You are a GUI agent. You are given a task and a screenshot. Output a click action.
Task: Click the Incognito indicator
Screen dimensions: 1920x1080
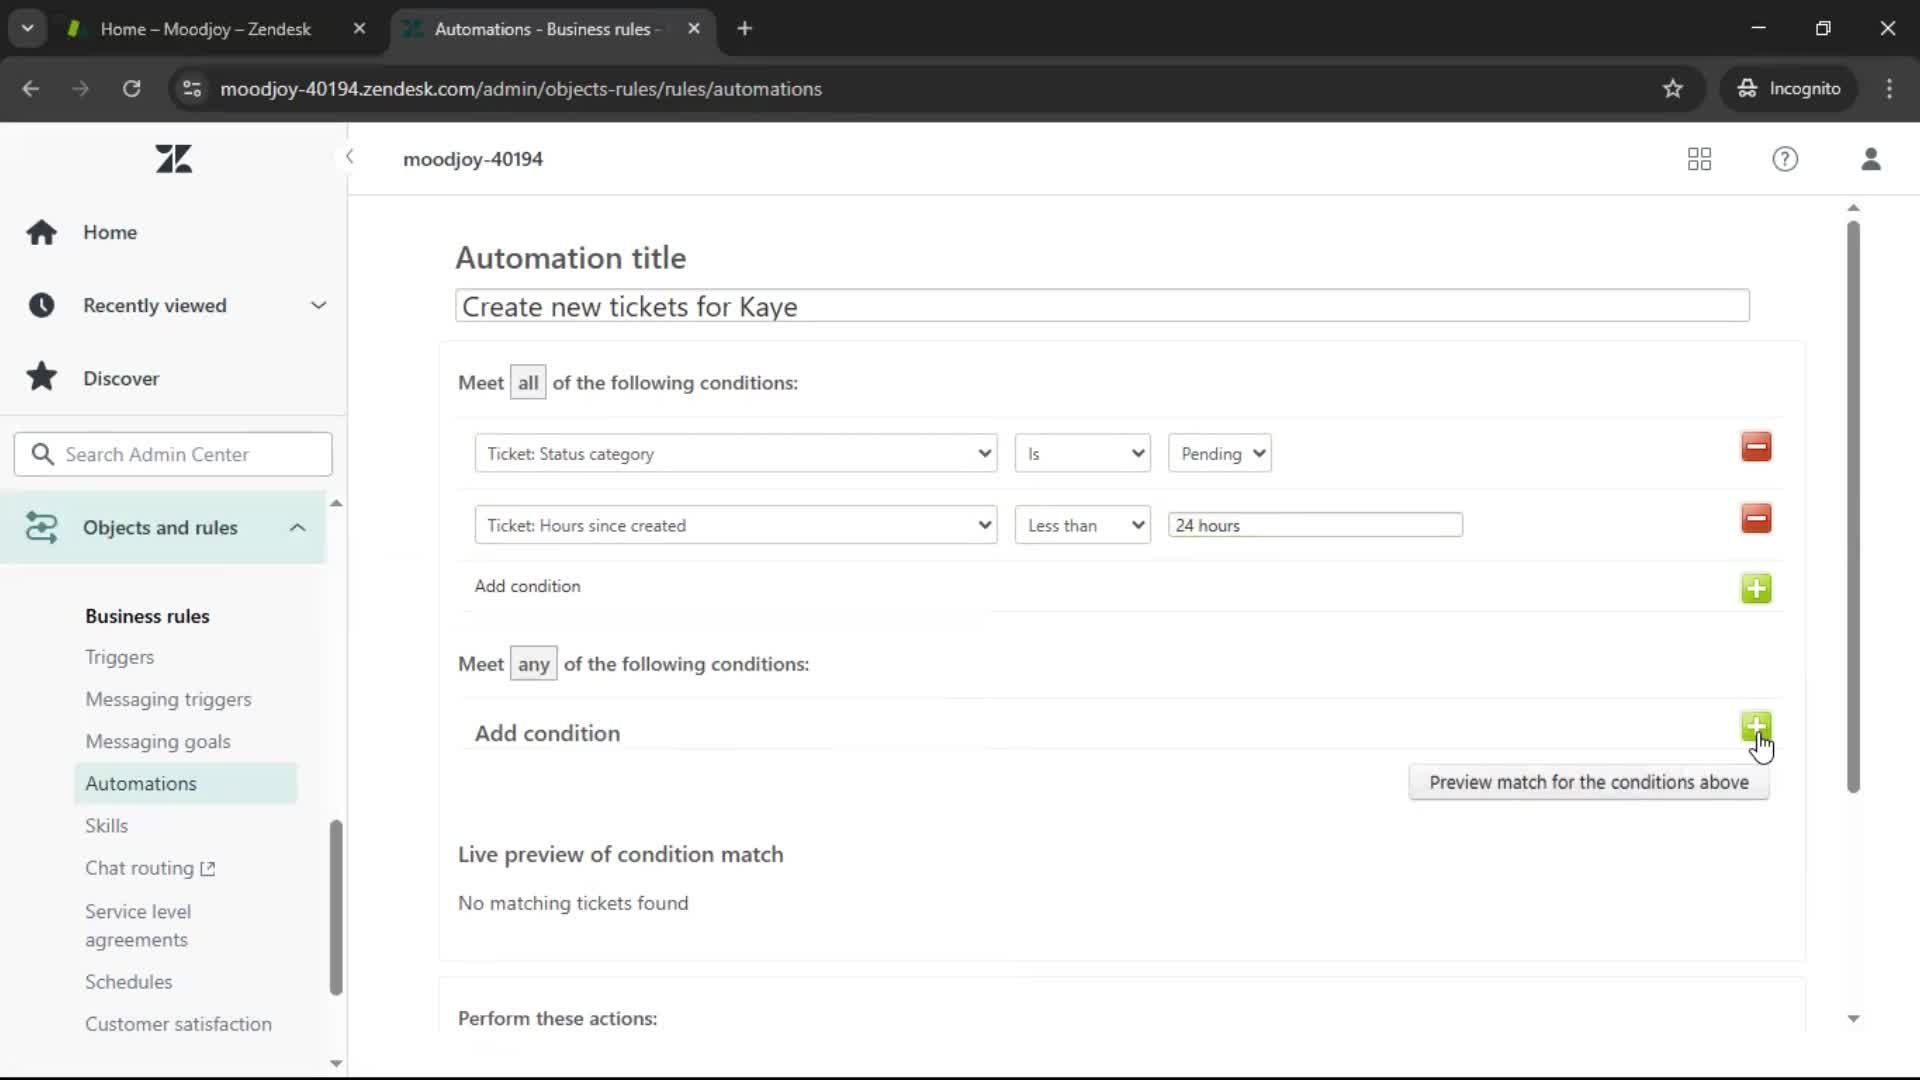point(1789,88)
